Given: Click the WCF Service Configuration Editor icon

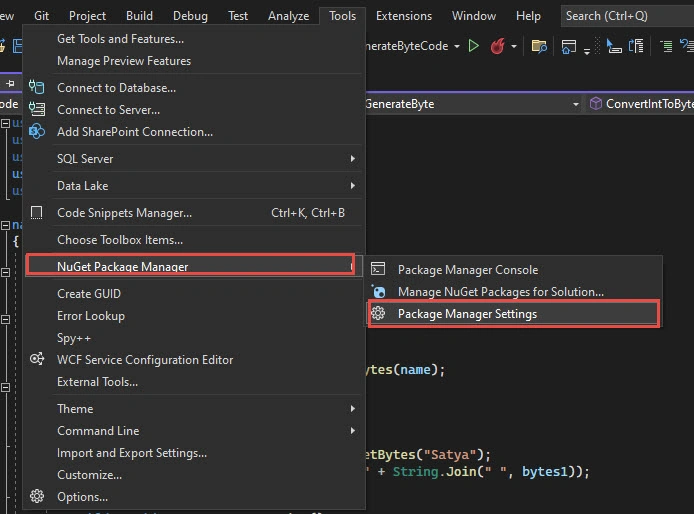Looking at the screenshot, I should point(37,359).
